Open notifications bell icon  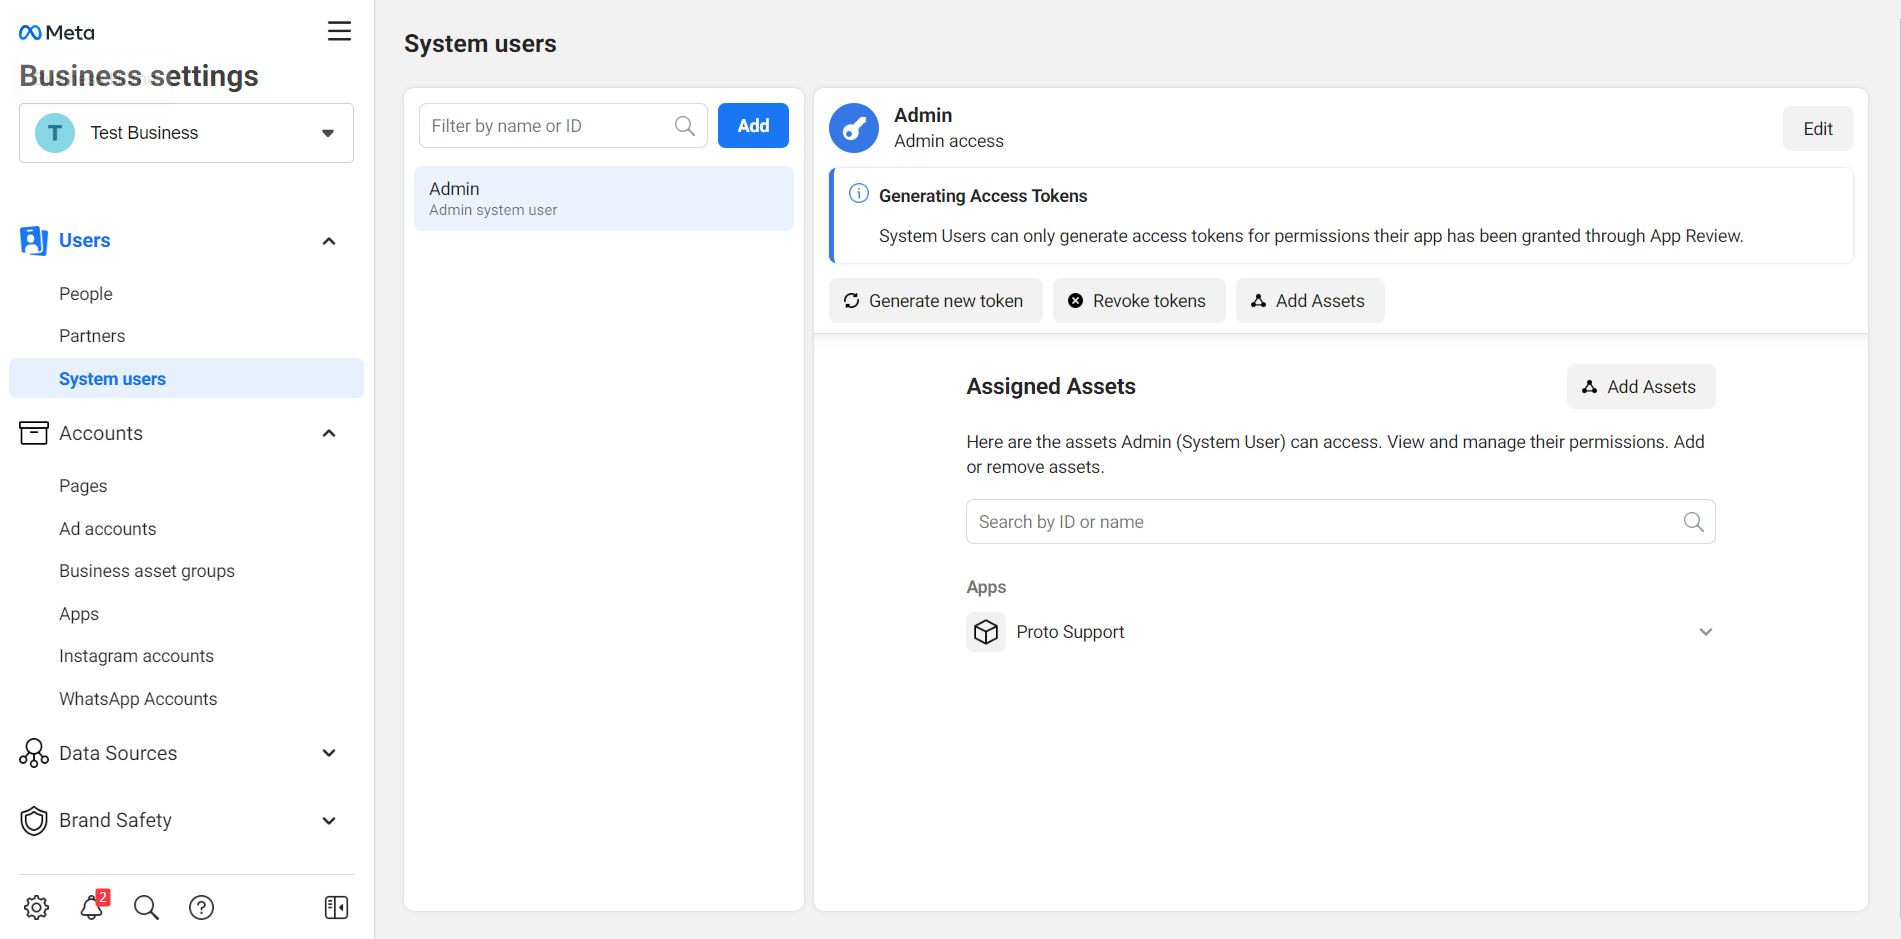pyautogui.click(x=92, y=907)
